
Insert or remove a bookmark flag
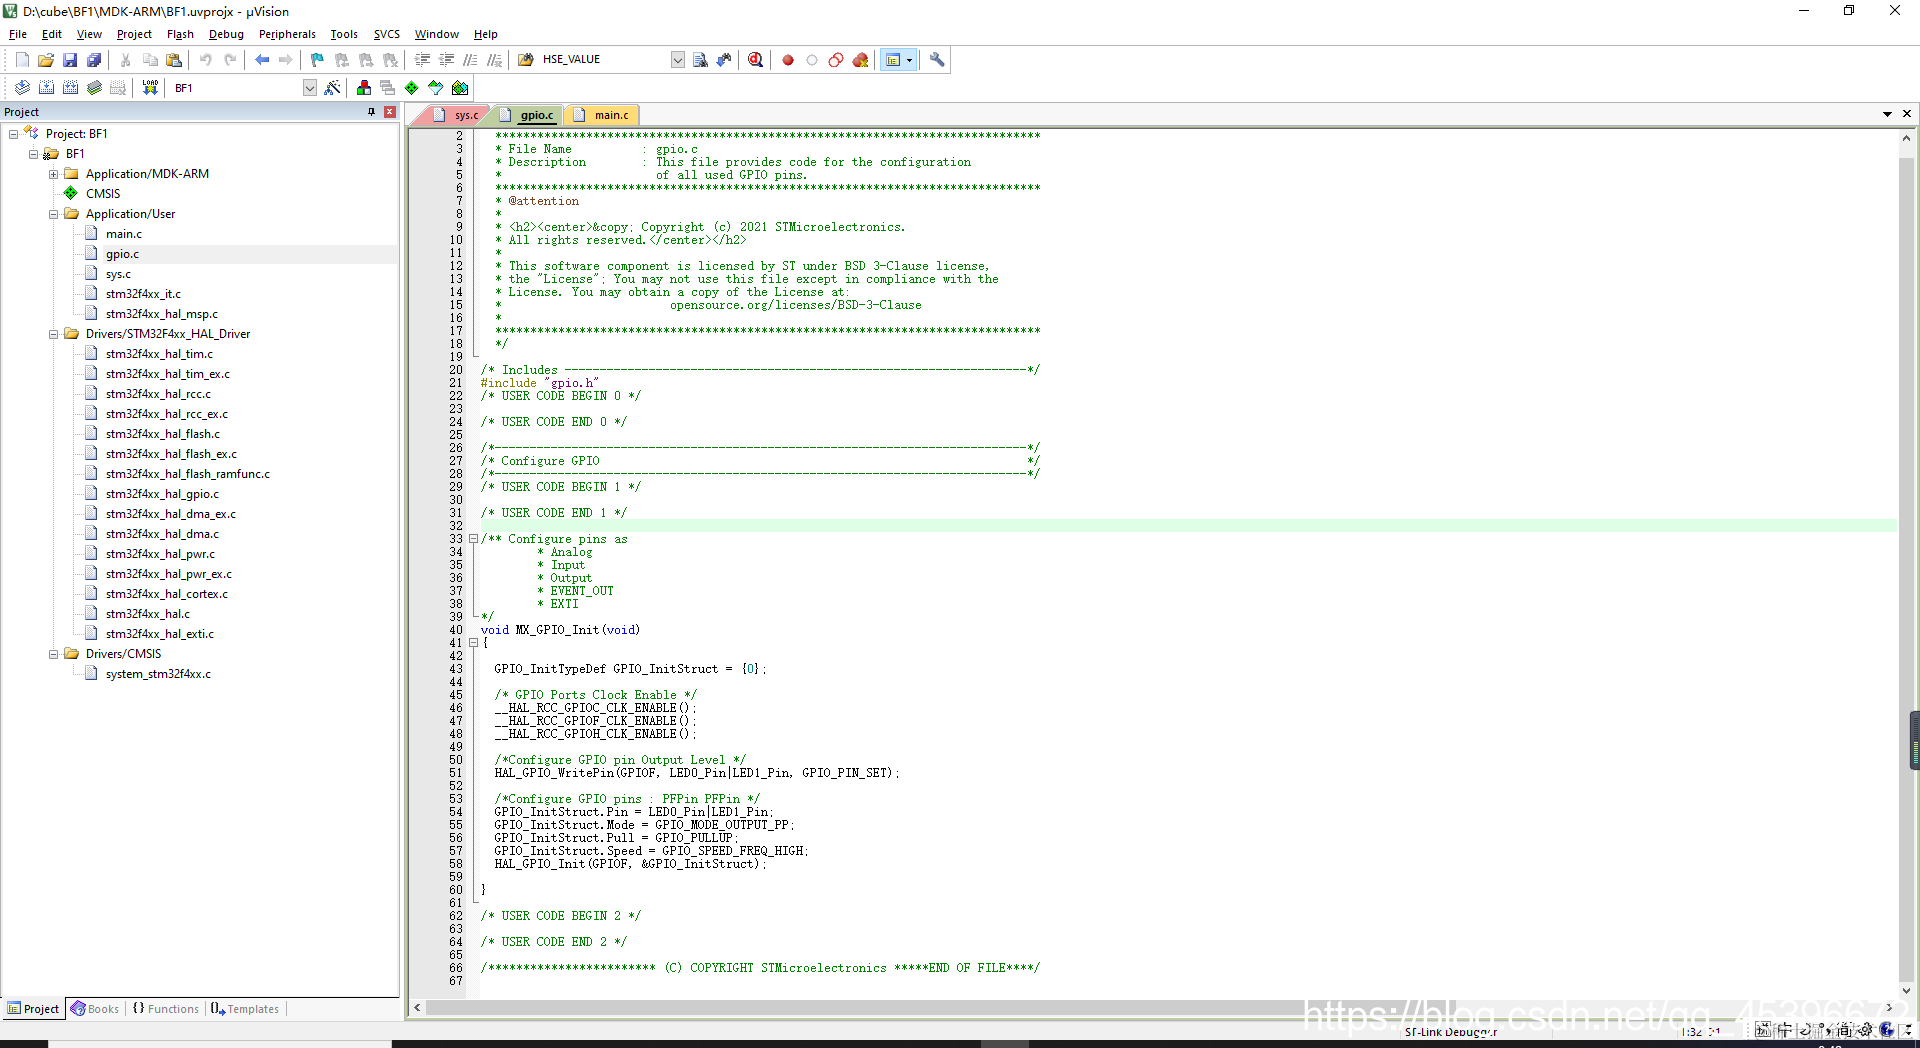pyautogui.click(x=317, y=60)
